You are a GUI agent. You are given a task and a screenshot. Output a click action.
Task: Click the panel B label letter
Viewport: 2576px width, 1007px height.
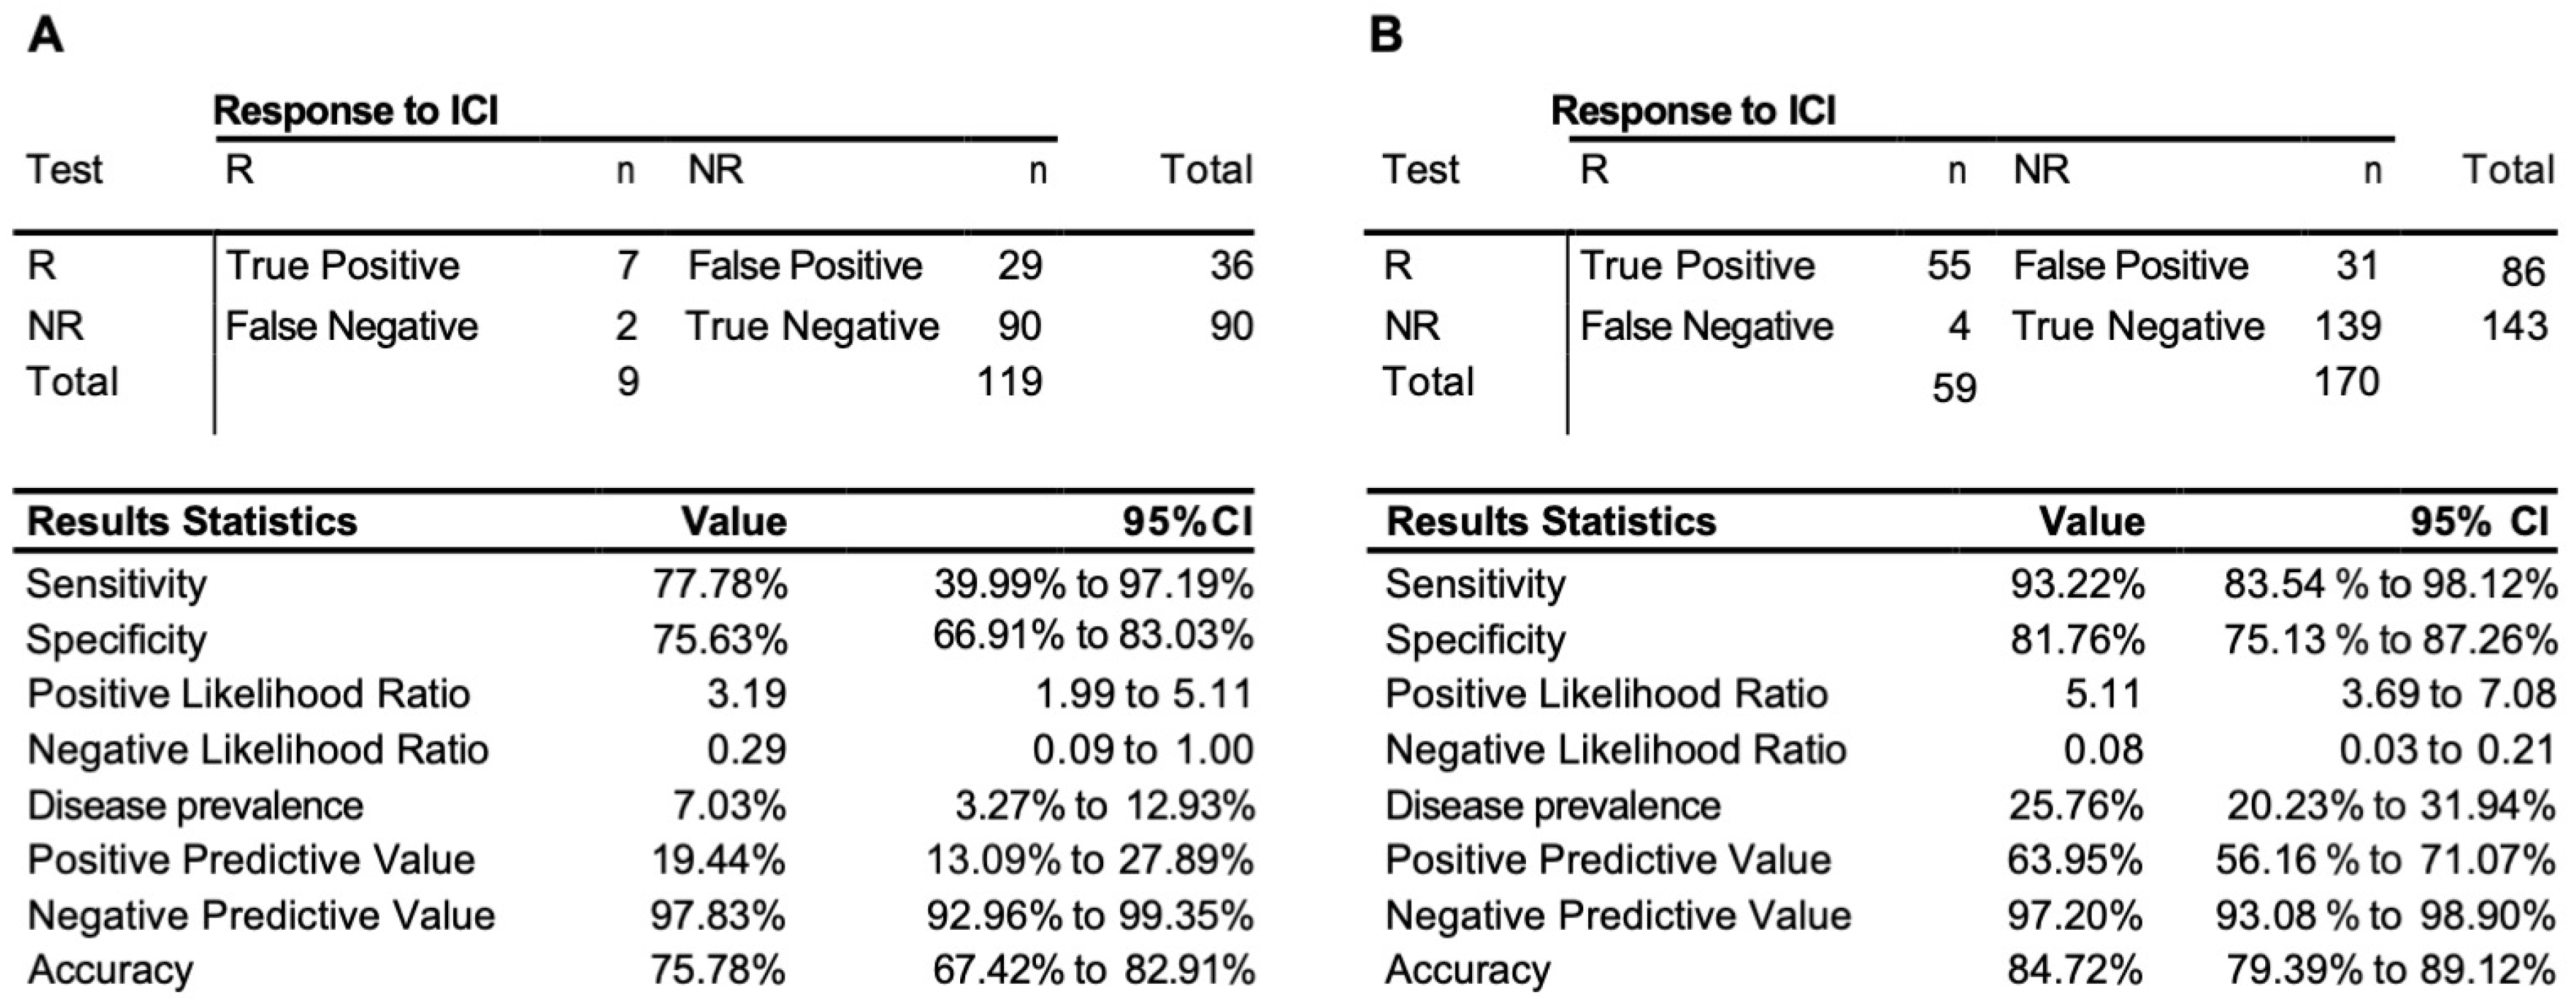coord(1385,37)
